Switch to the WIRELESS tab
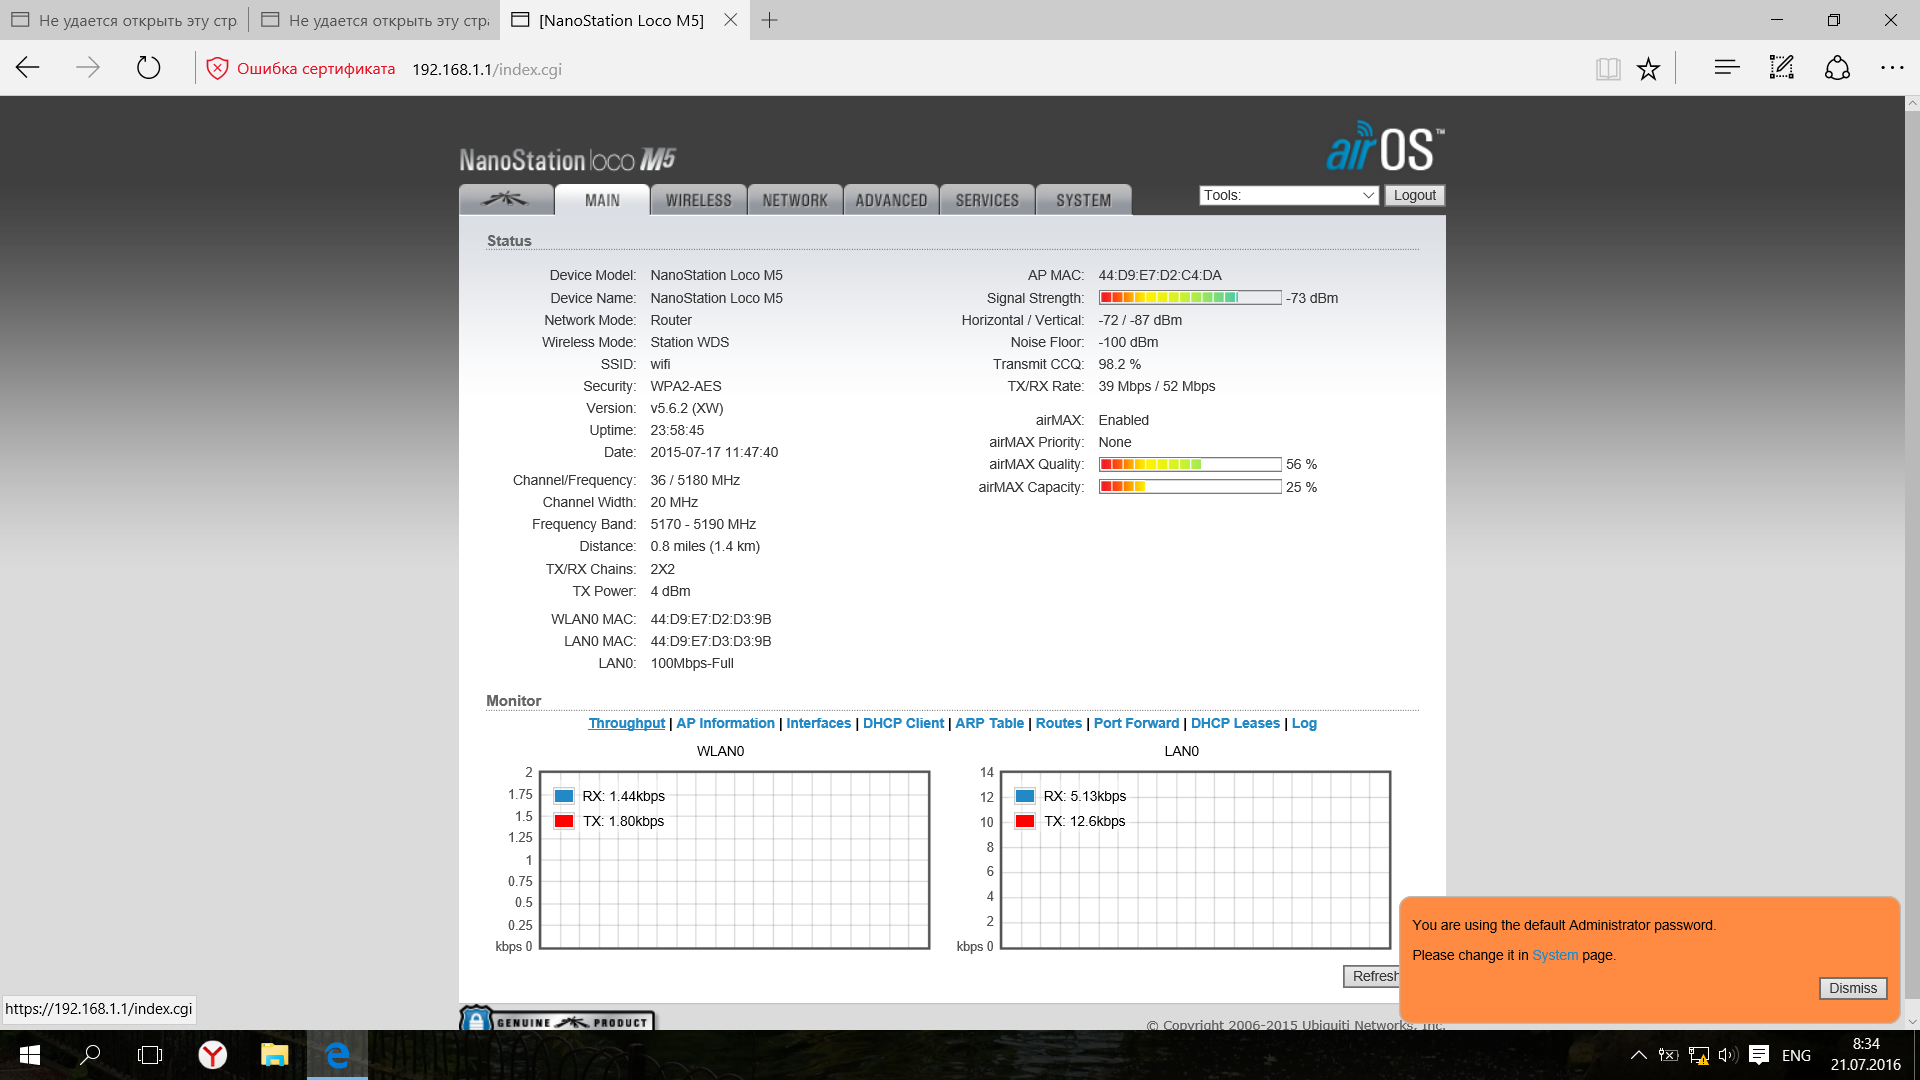The image size is (1920, 1080). point(699,200)
